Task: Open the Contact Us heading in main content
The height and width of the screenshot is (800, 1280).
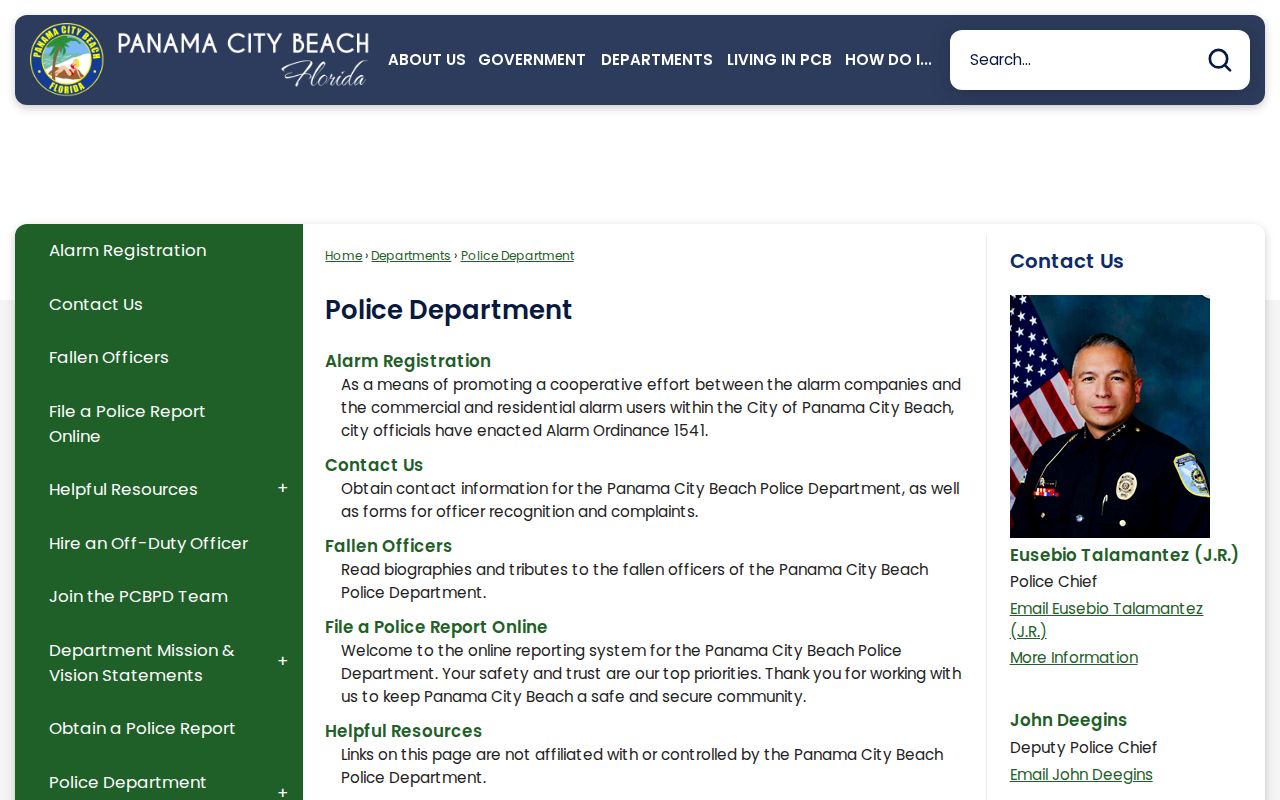Action: 374,465
